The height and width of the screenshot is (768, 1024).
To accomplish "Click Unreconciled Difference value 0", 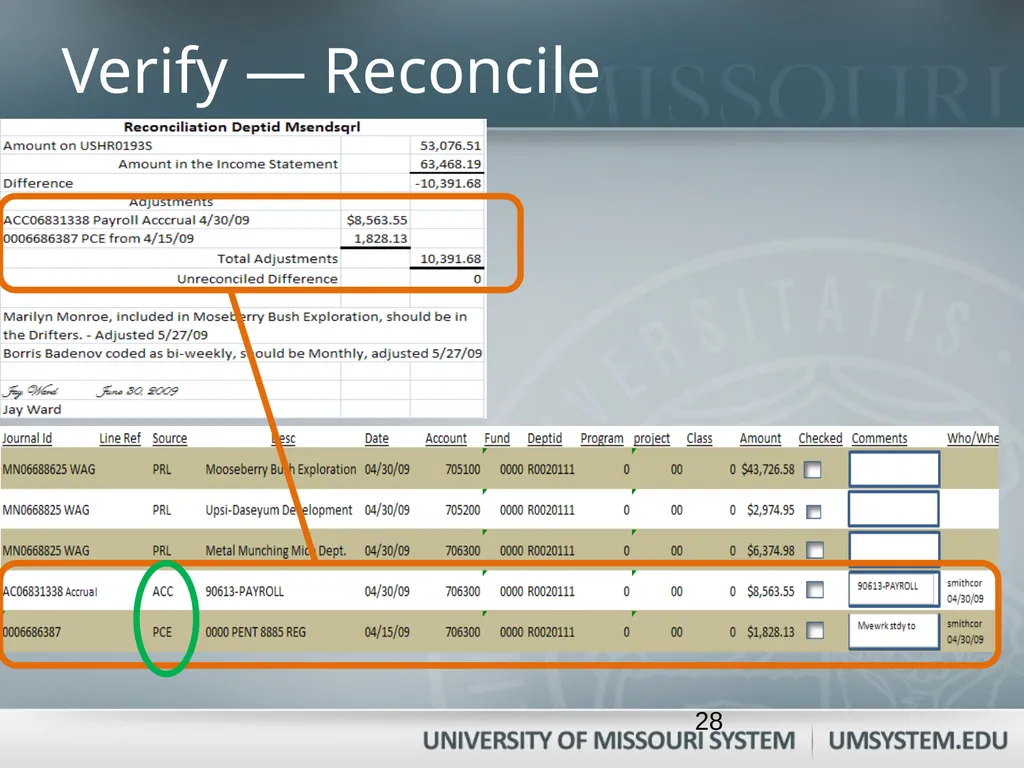I will 477,279.
